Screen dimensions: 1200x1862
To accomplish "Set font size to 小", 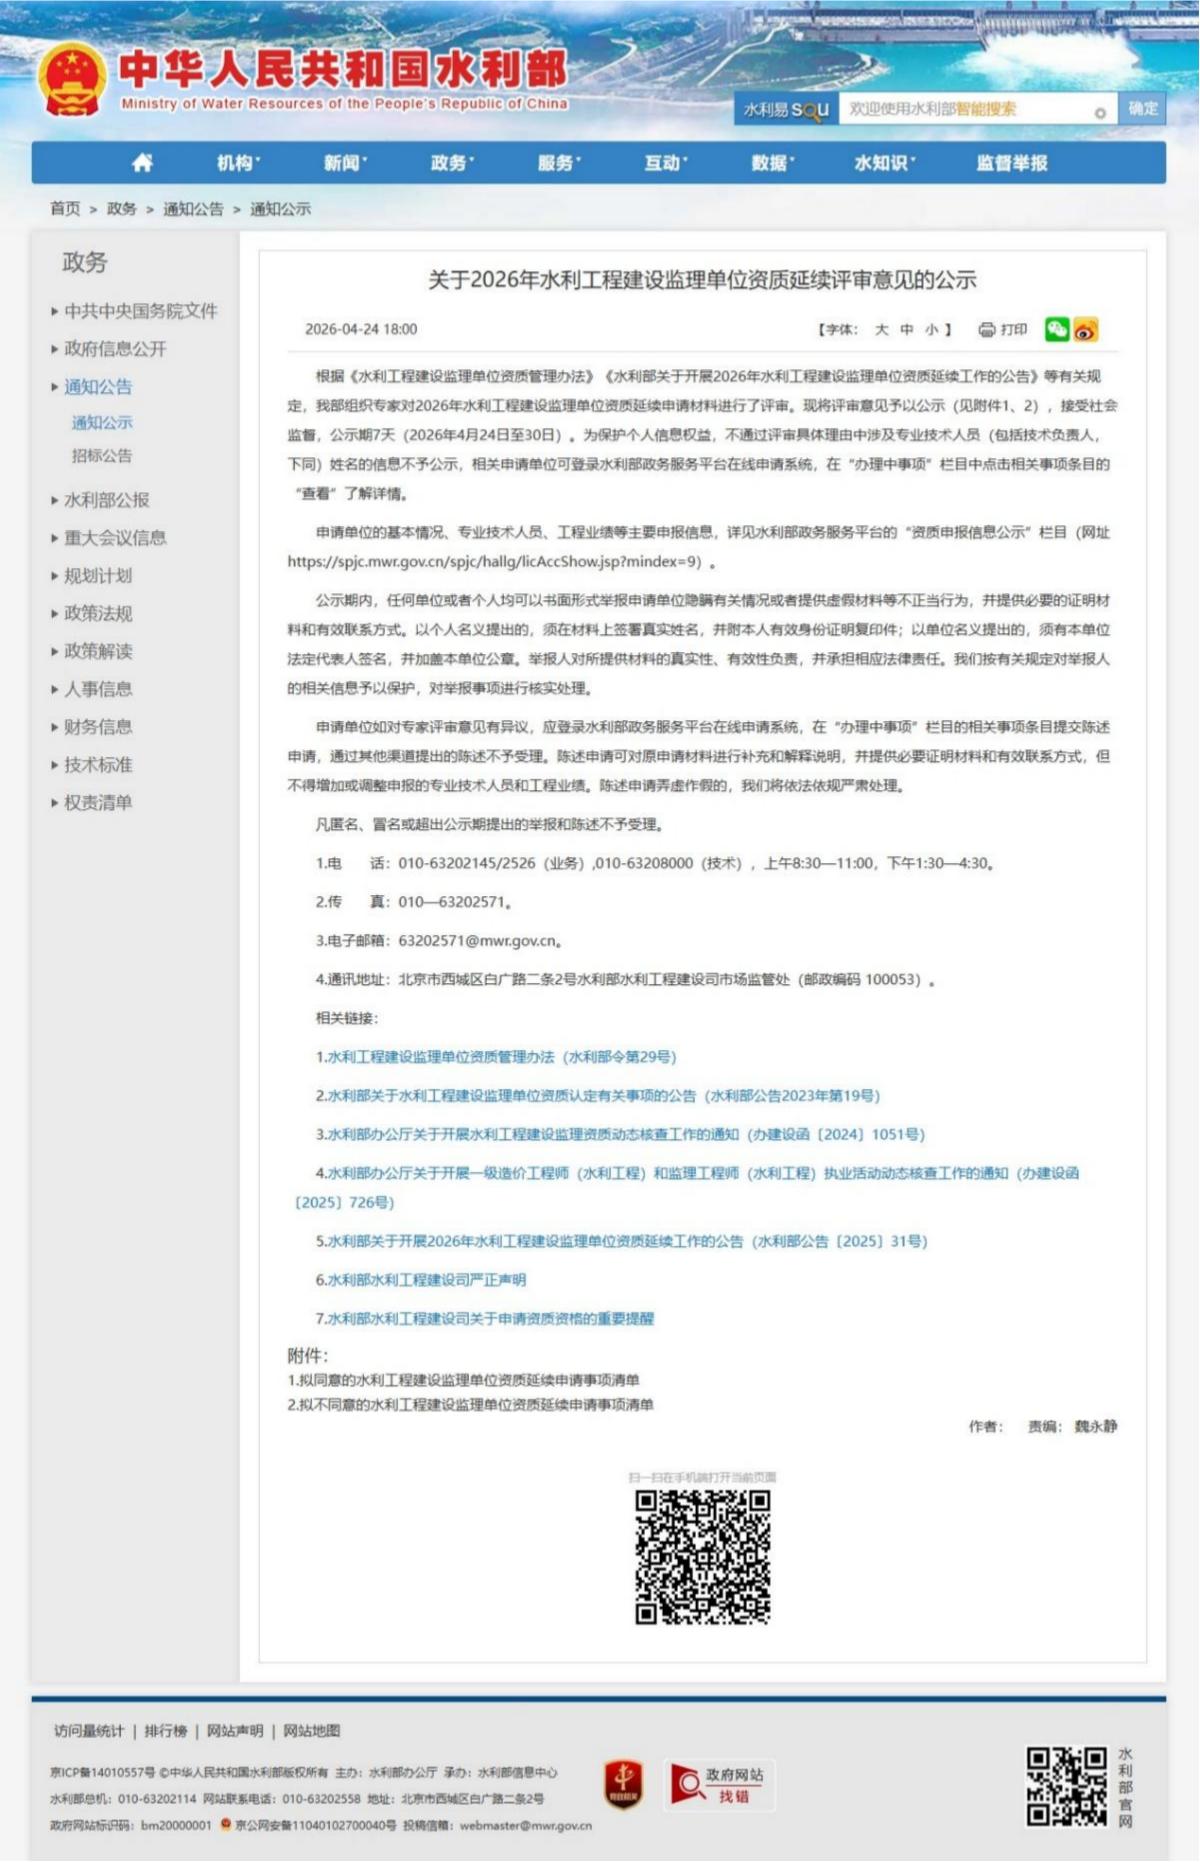I will tap(931, 330).
